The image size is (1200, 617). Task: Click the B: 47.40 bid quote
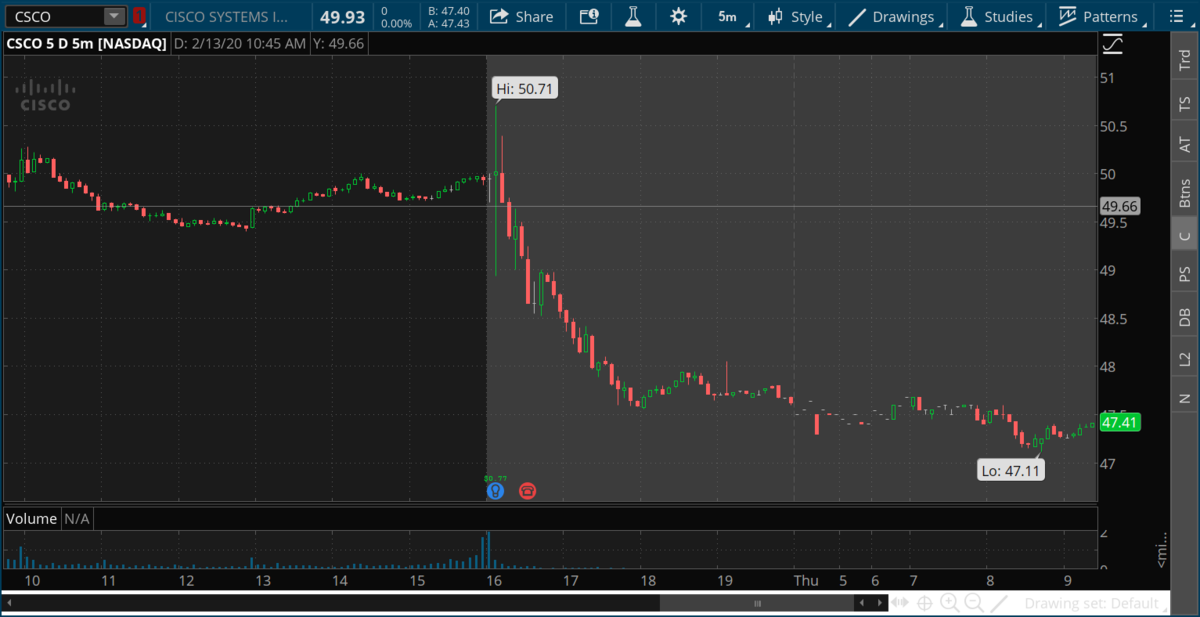click(x=447, y=10)
